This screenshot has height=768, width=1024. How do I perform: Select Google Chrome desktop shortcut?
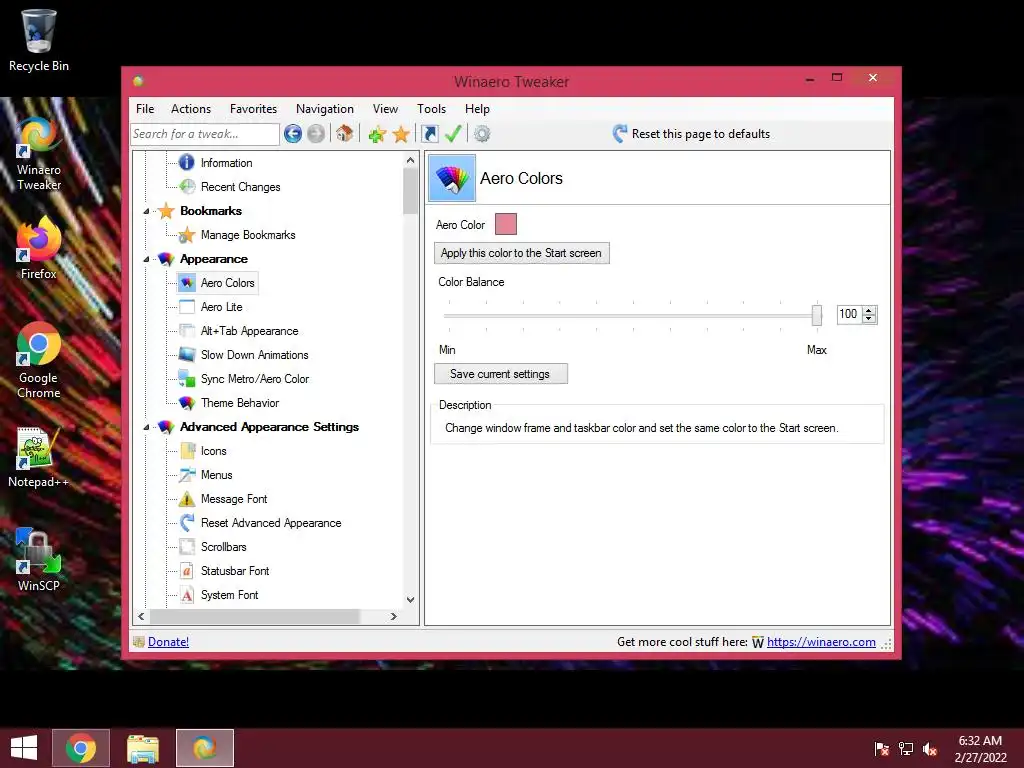pyautogui.click(x=39, y=361)
